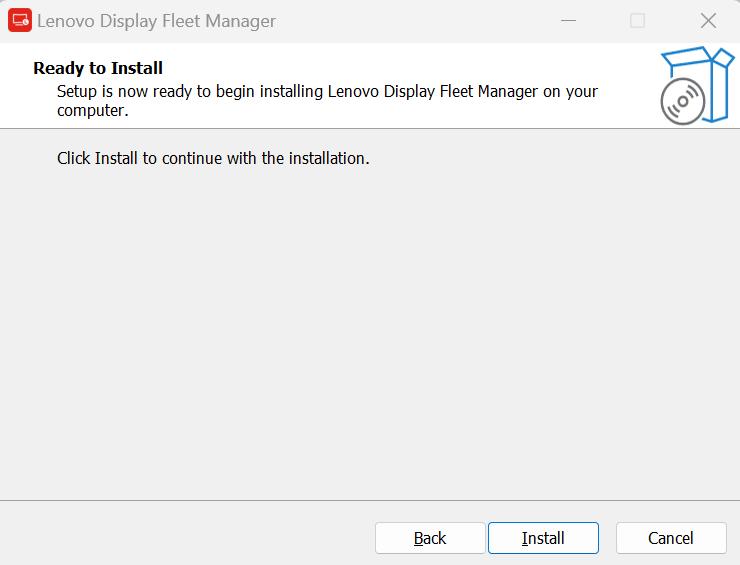Minimize the setup window
Viewport: 740px width, 565px height.
tap(568, 21)
